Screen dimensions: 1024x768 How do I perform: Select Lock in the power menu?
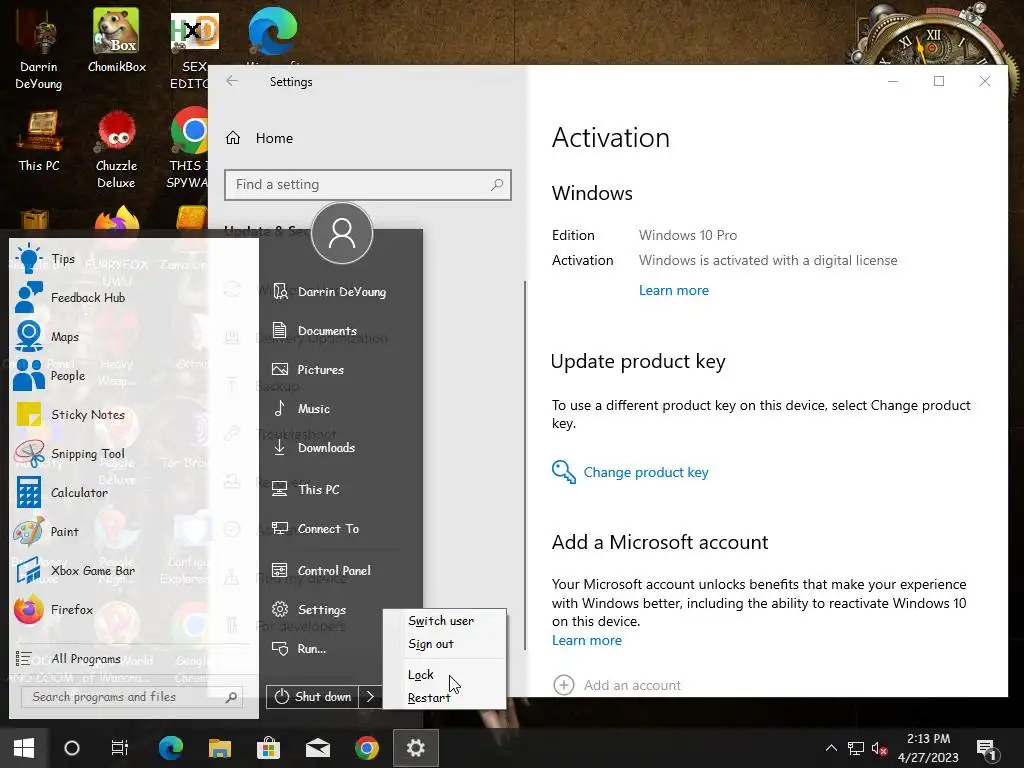pos(444,675)
